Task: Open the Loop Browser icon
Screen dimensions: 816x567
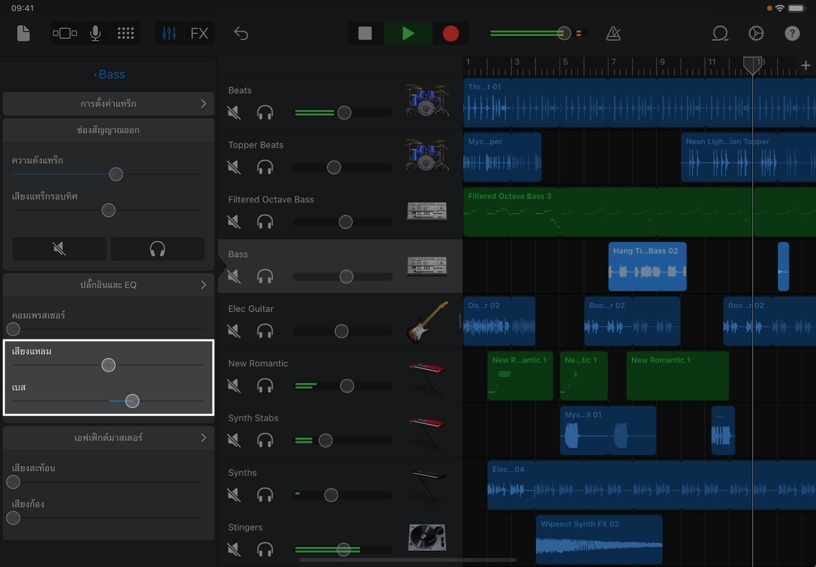Action: point(719,33)
